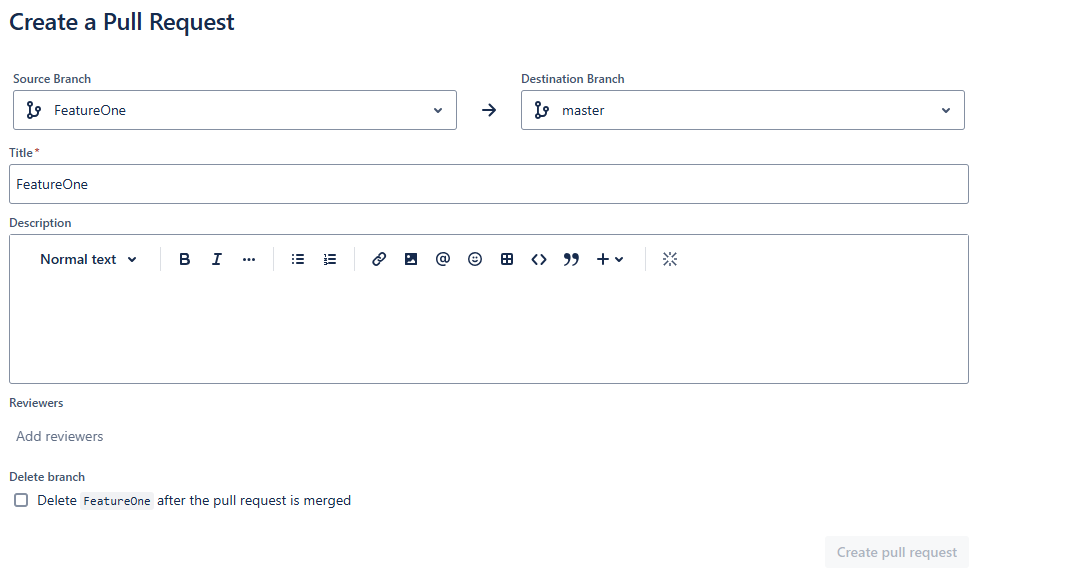Click the Create pull request button
The image size is (1079, 577).
(x=897, y=552)
